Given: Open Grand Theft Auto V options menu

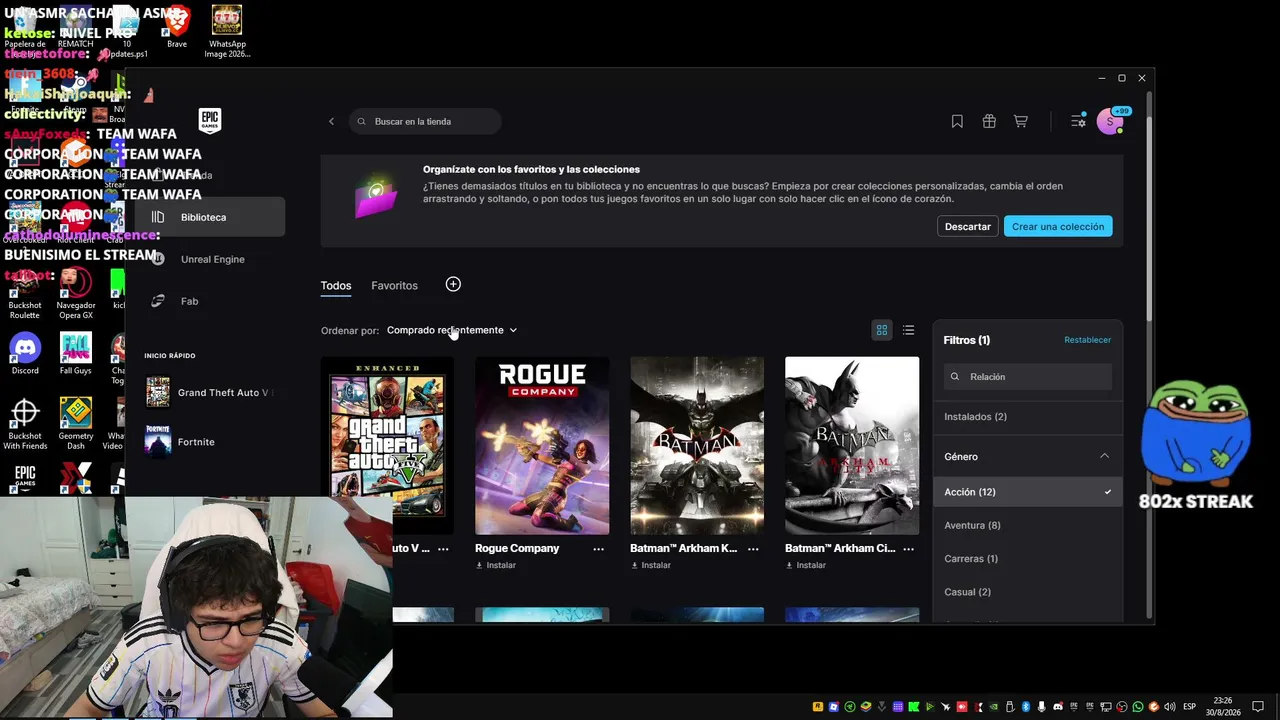Looking at the screenshot, I should [x=443, y=549].
